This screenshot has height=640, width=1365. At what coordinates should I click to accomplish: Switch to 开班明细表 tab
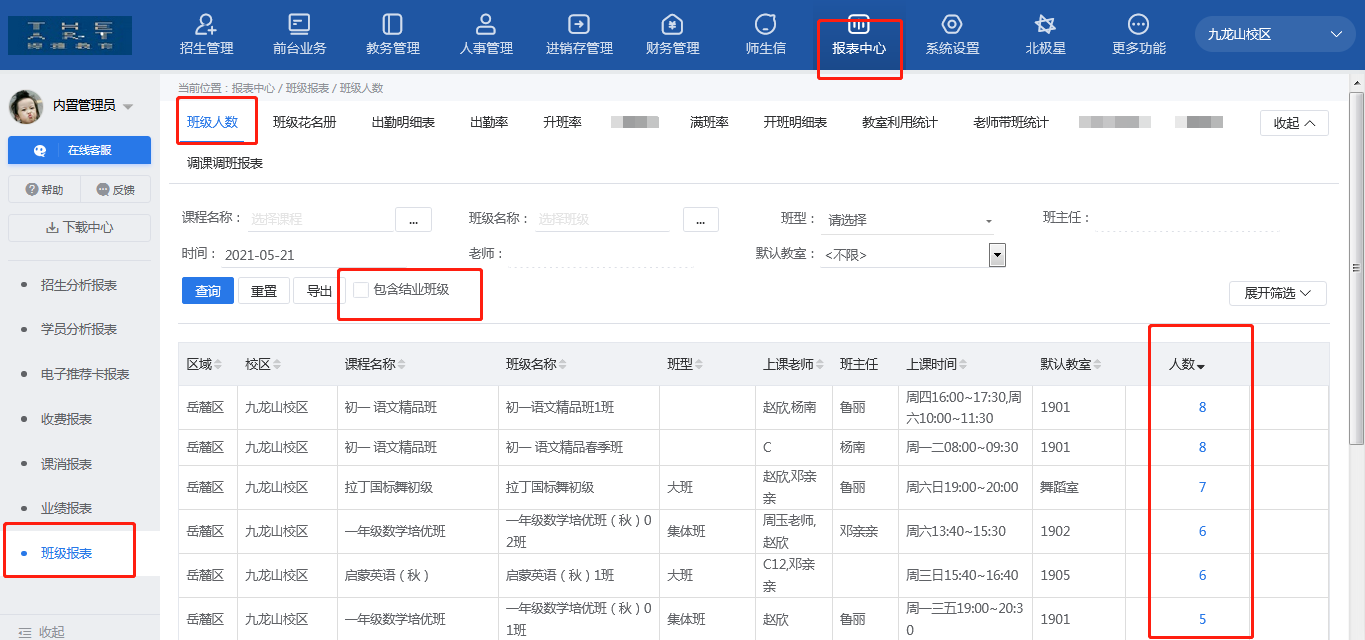pos(795,122)
